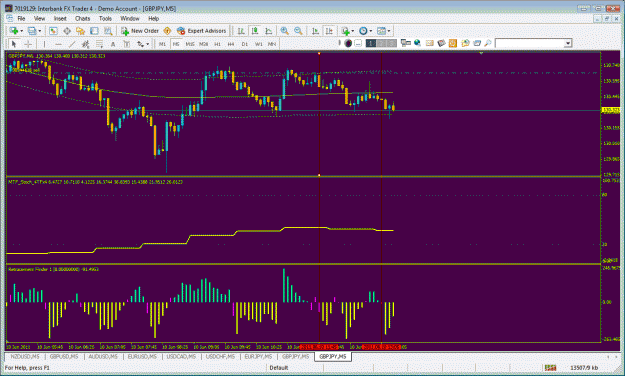Select the equidistant channel tool
The height and width of the screenshot is (376, 625).
(x=85, y=44)
